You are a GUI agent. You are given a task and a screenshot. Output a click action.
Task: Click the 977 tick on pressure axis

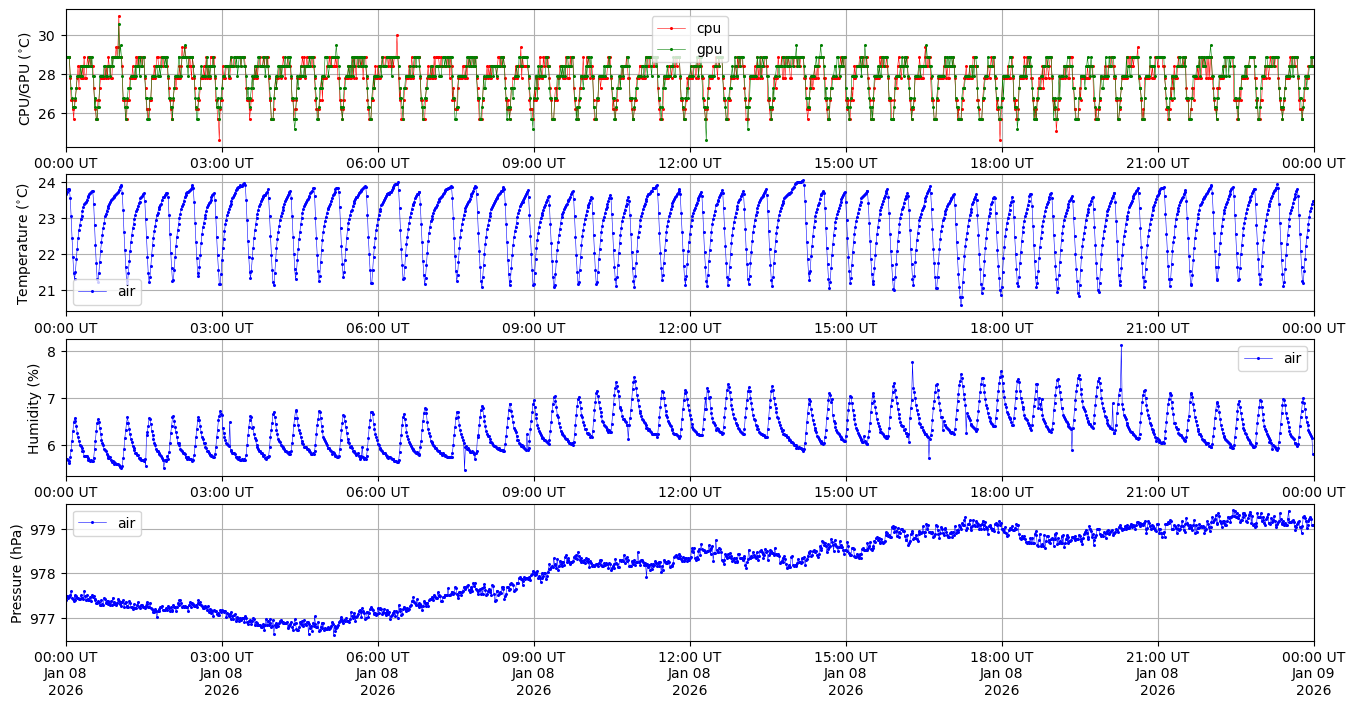point(46,619)
